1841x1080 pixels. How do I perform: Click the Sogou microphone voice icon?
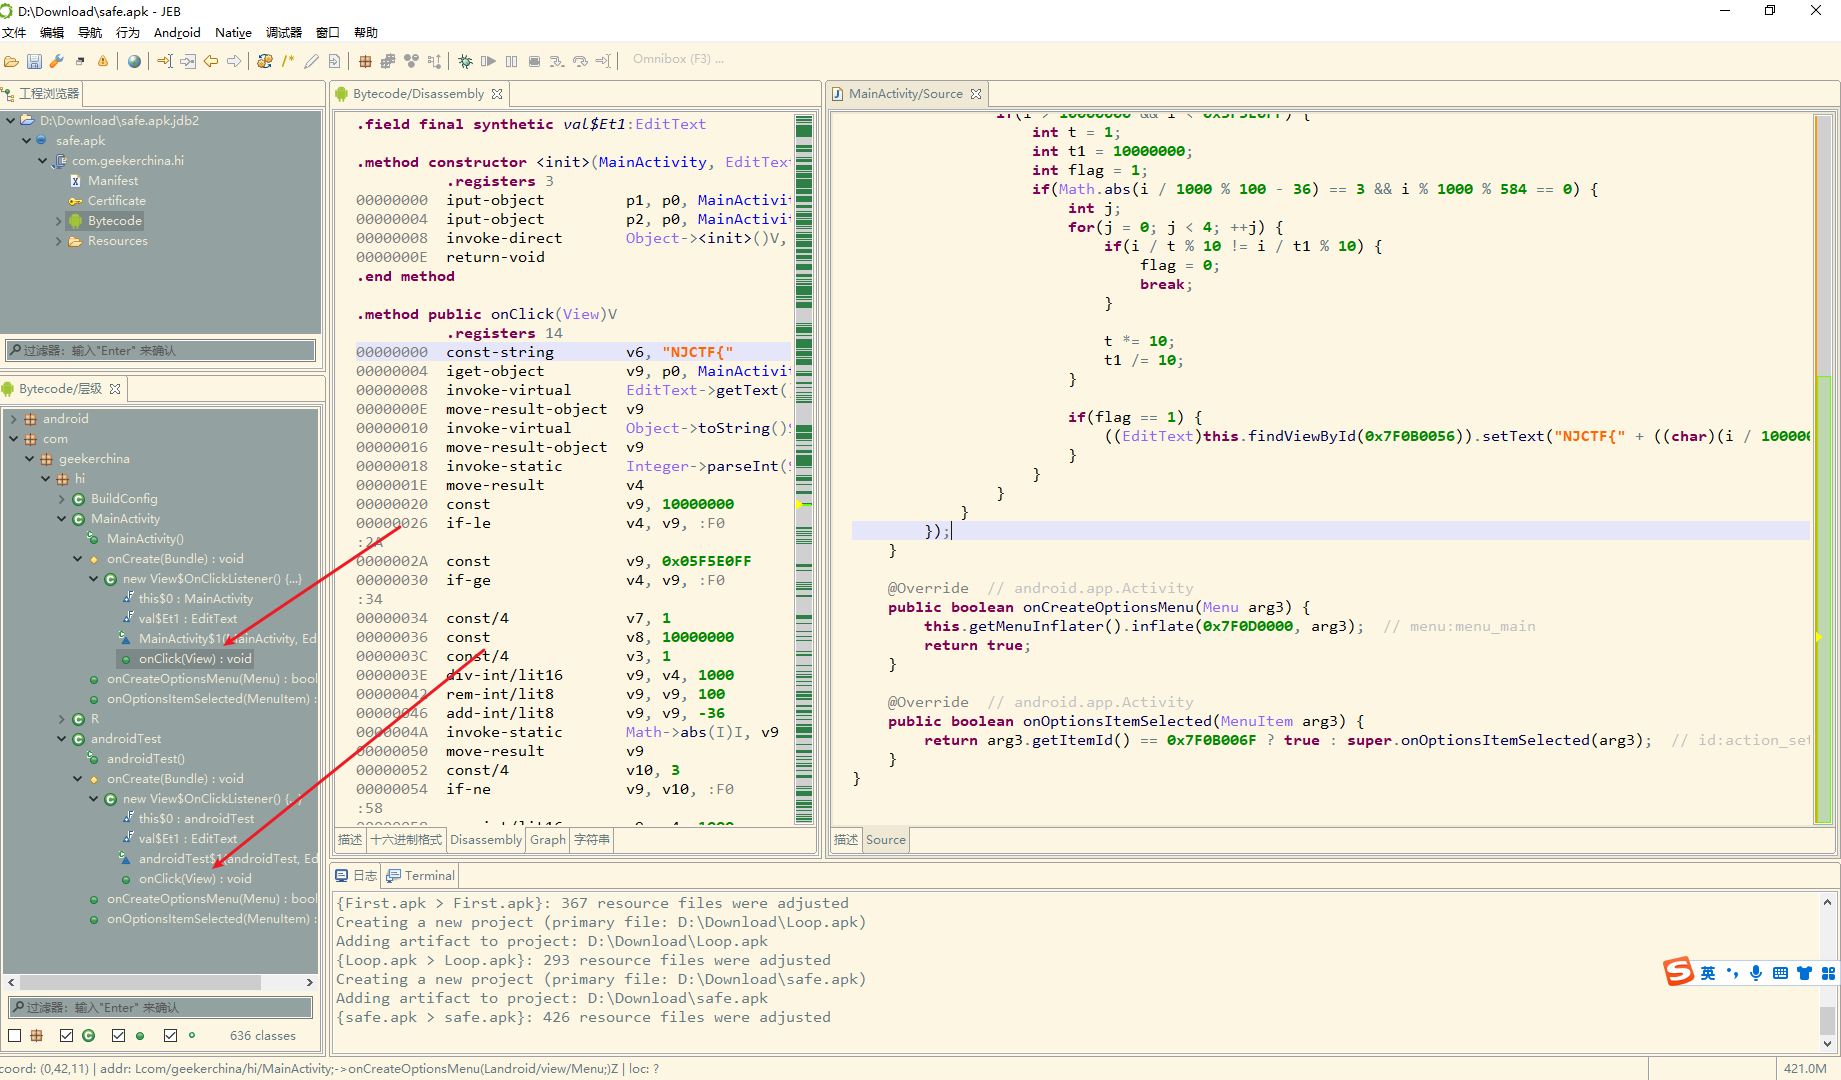(x=1756, y=973)
